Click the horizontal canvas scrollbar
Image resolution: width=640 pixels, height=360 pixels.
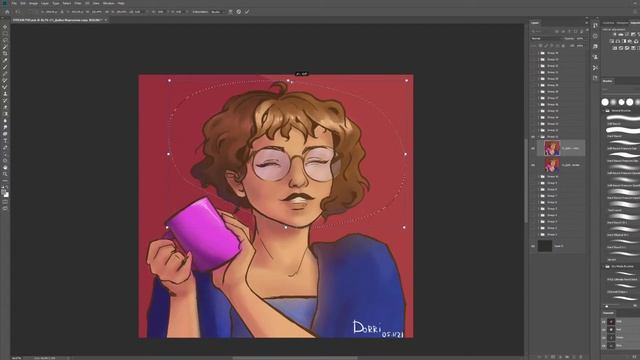click(x=295, y=358)
